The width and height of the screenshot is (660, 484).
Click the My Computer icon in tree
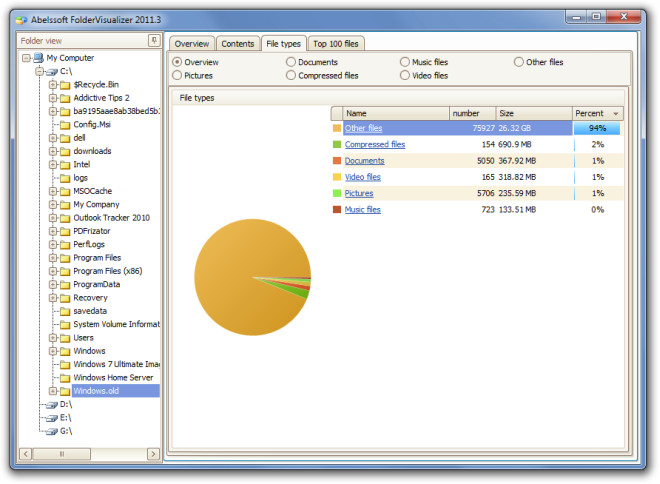pos(39,58)
